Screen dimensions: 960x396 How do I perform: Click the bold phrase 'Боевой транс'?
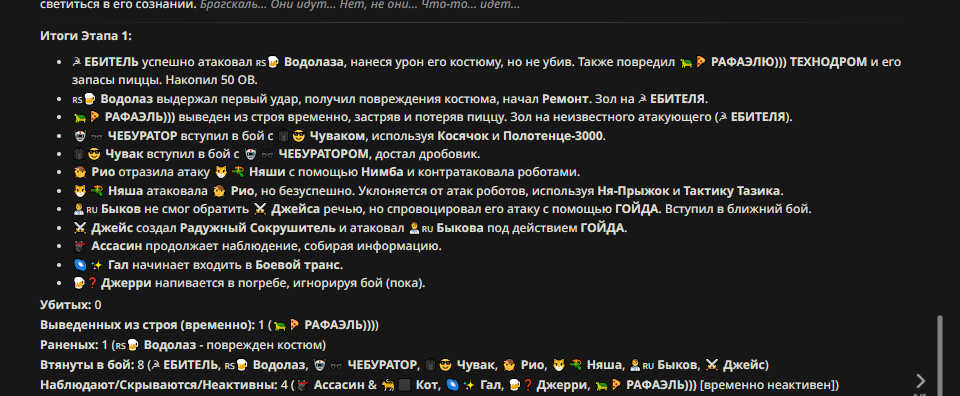(298, 264)
